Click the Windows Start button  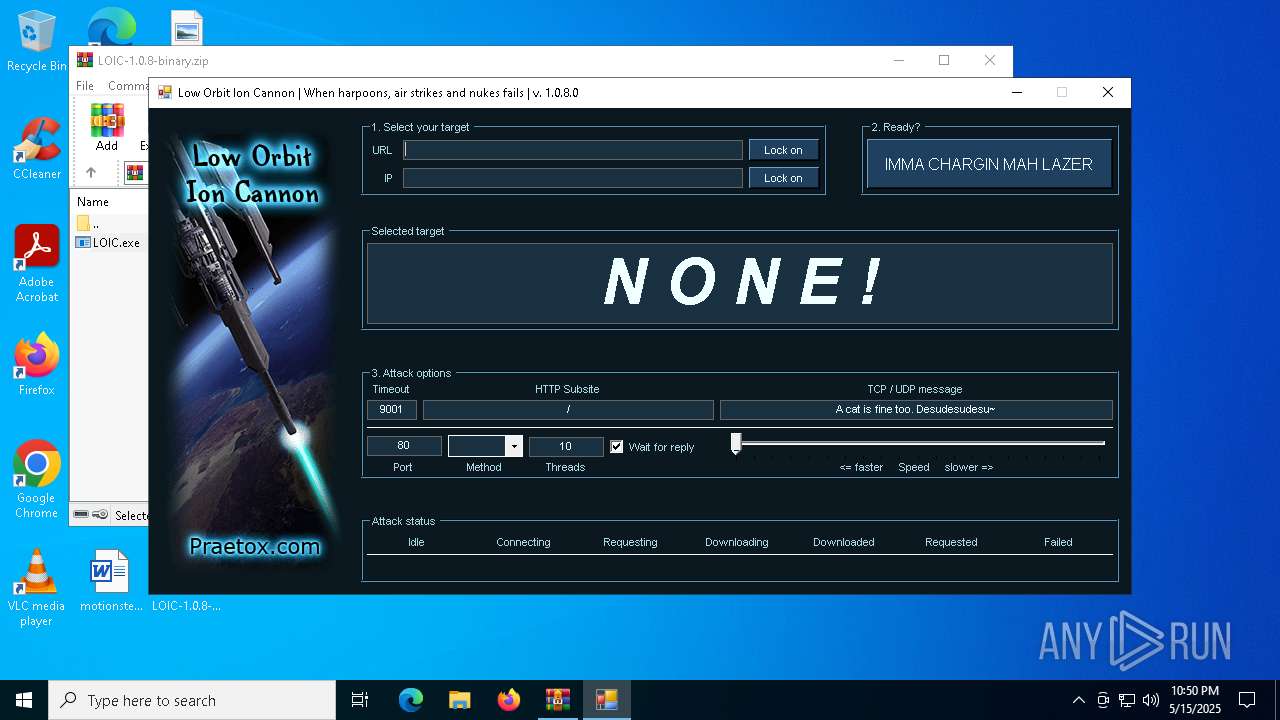tap(24, 700)
